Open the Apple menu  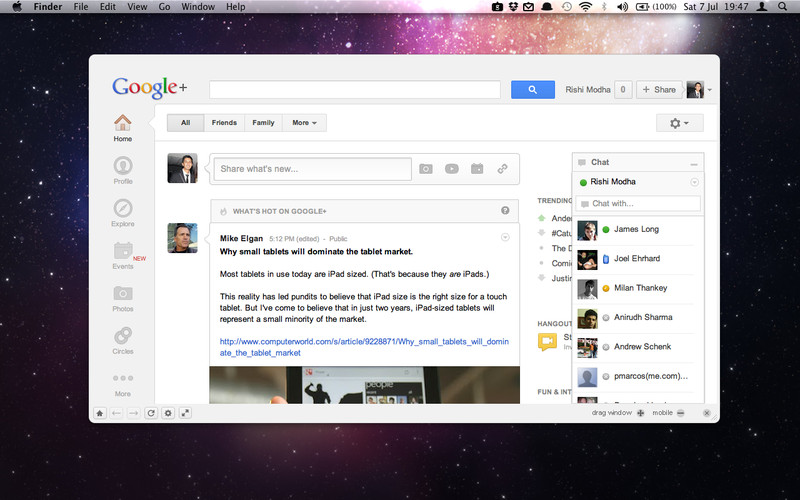tap(17, 7)
